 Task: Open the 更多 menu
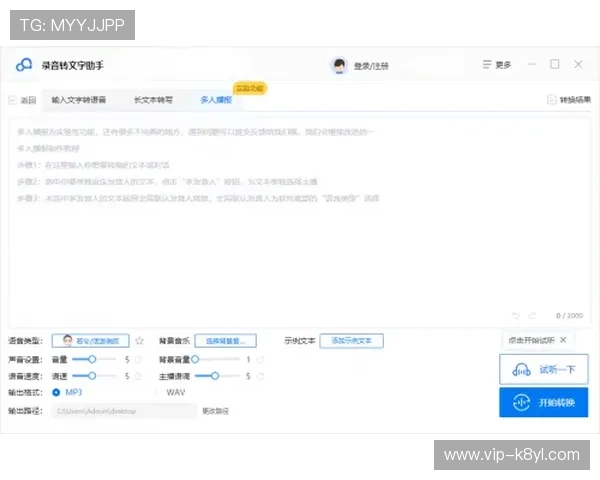(x=497, y=65)
